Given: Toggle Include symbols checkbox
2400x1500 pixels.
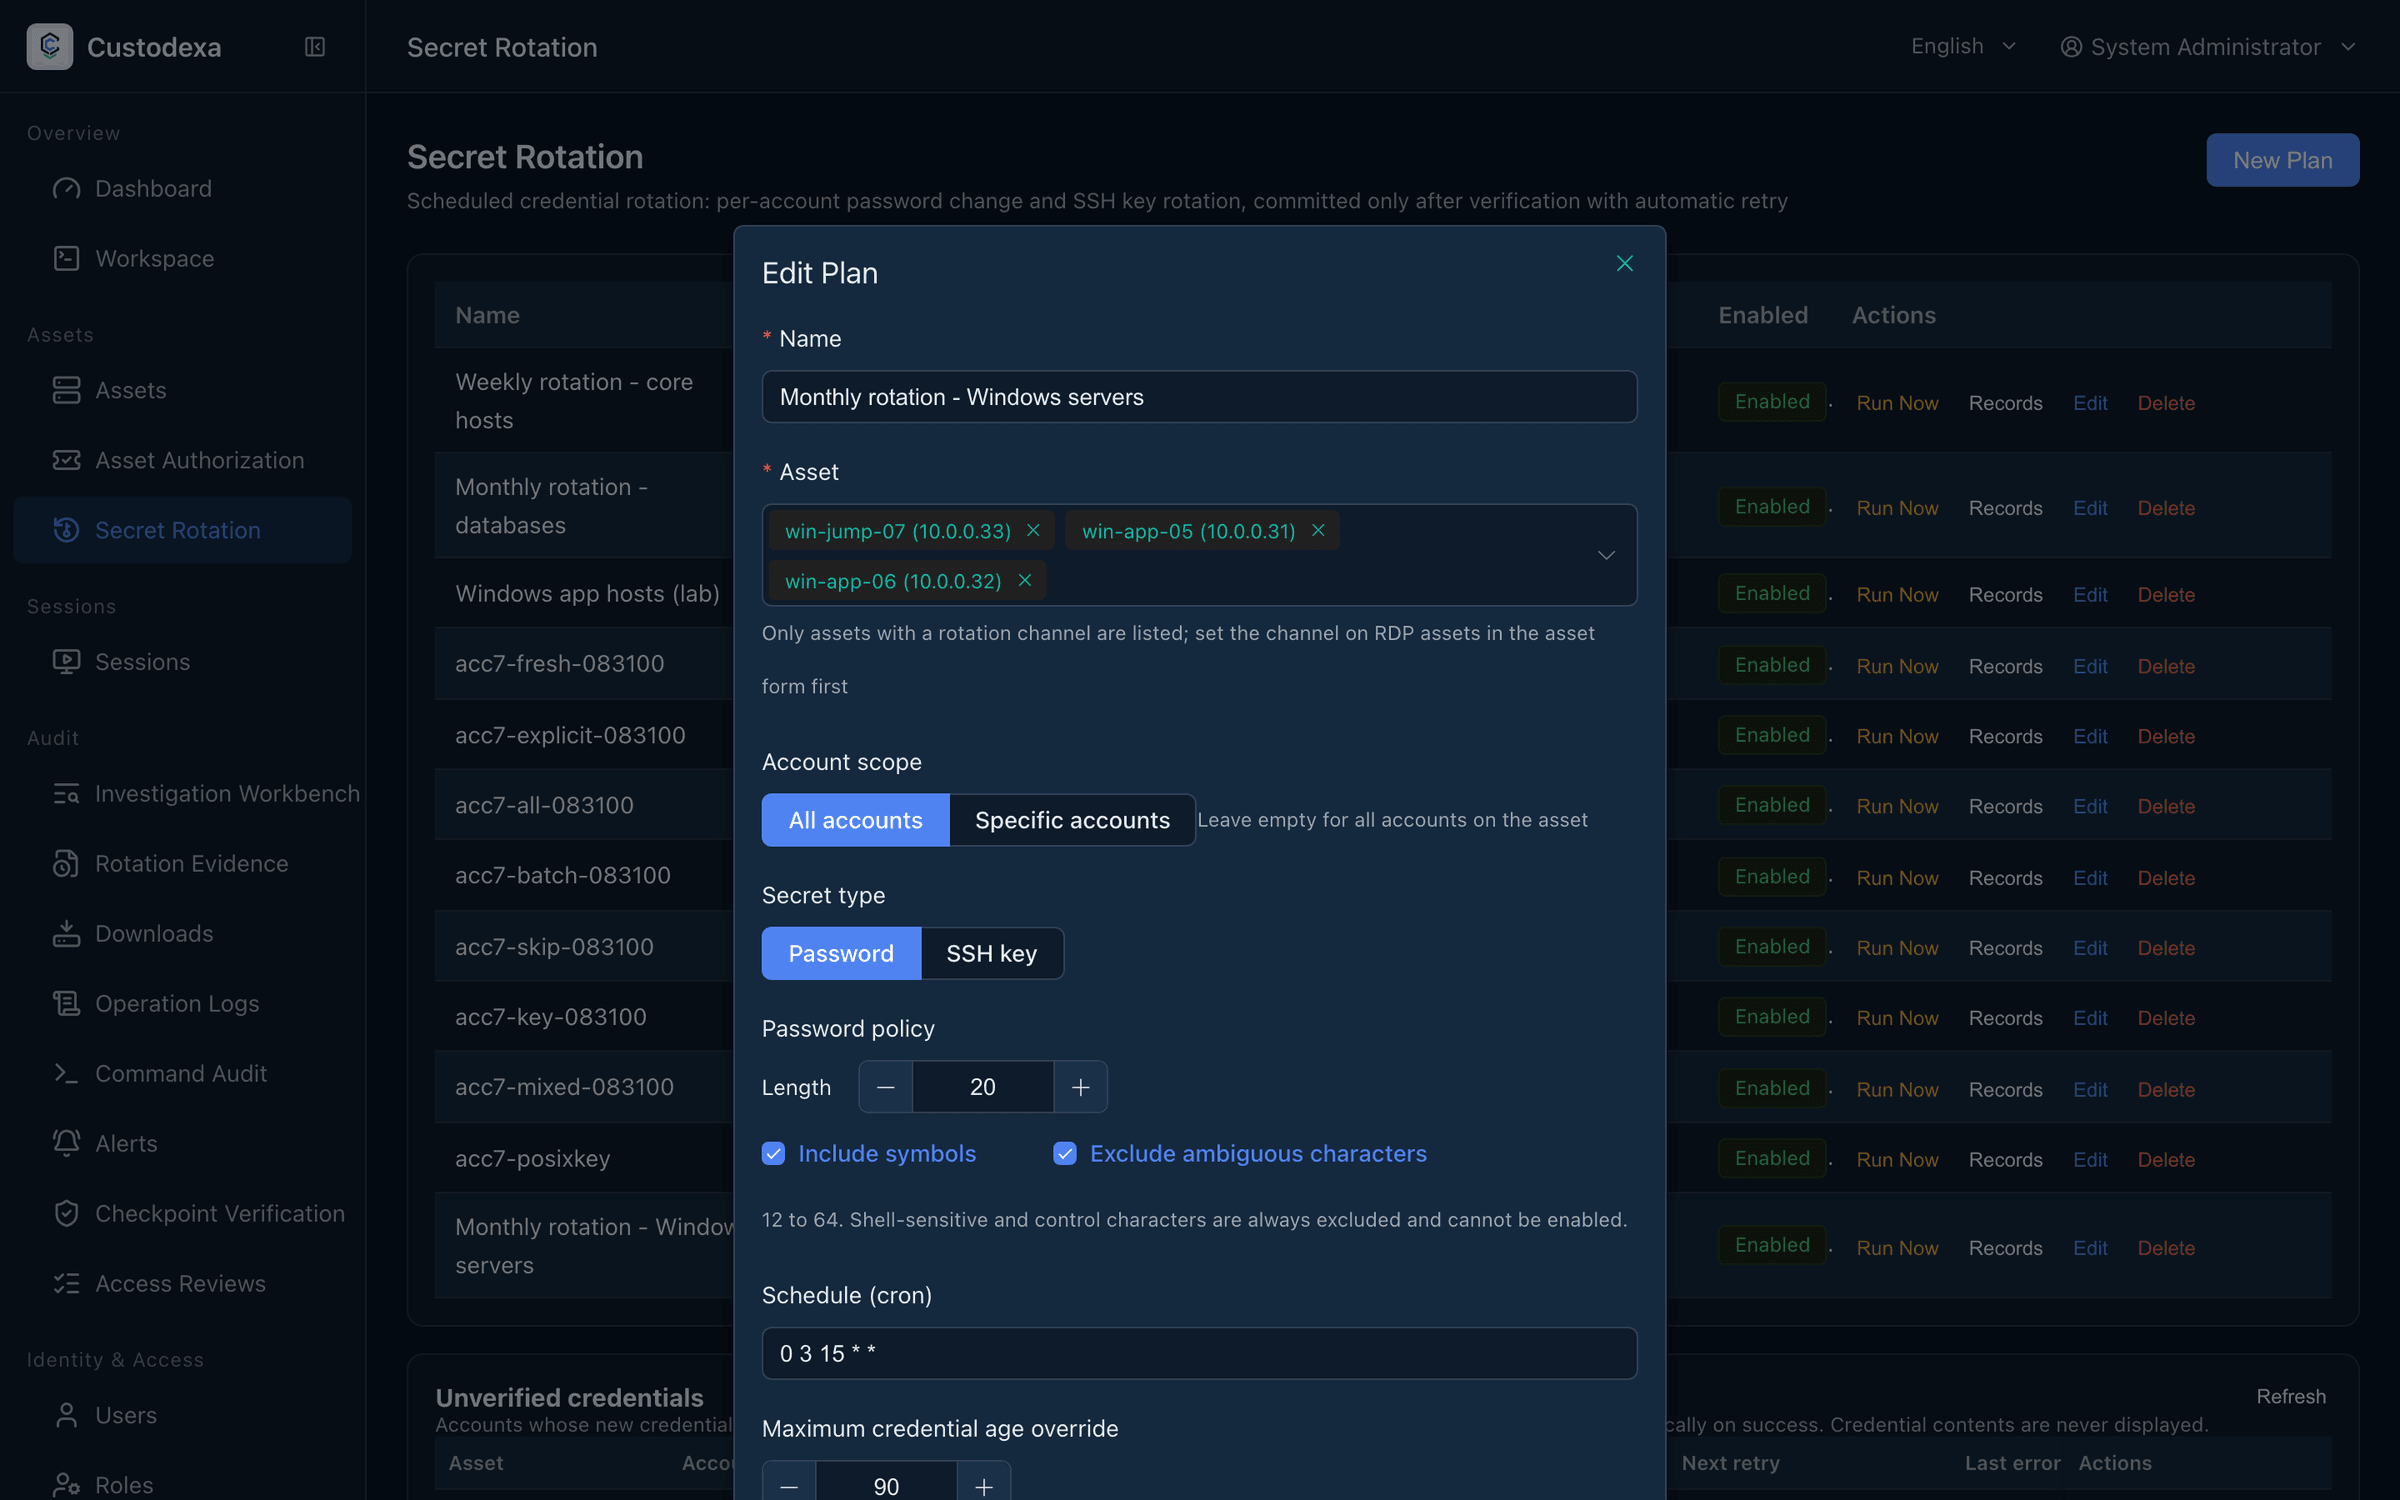Looking at the screenshot, I should tap(773, 1153).
